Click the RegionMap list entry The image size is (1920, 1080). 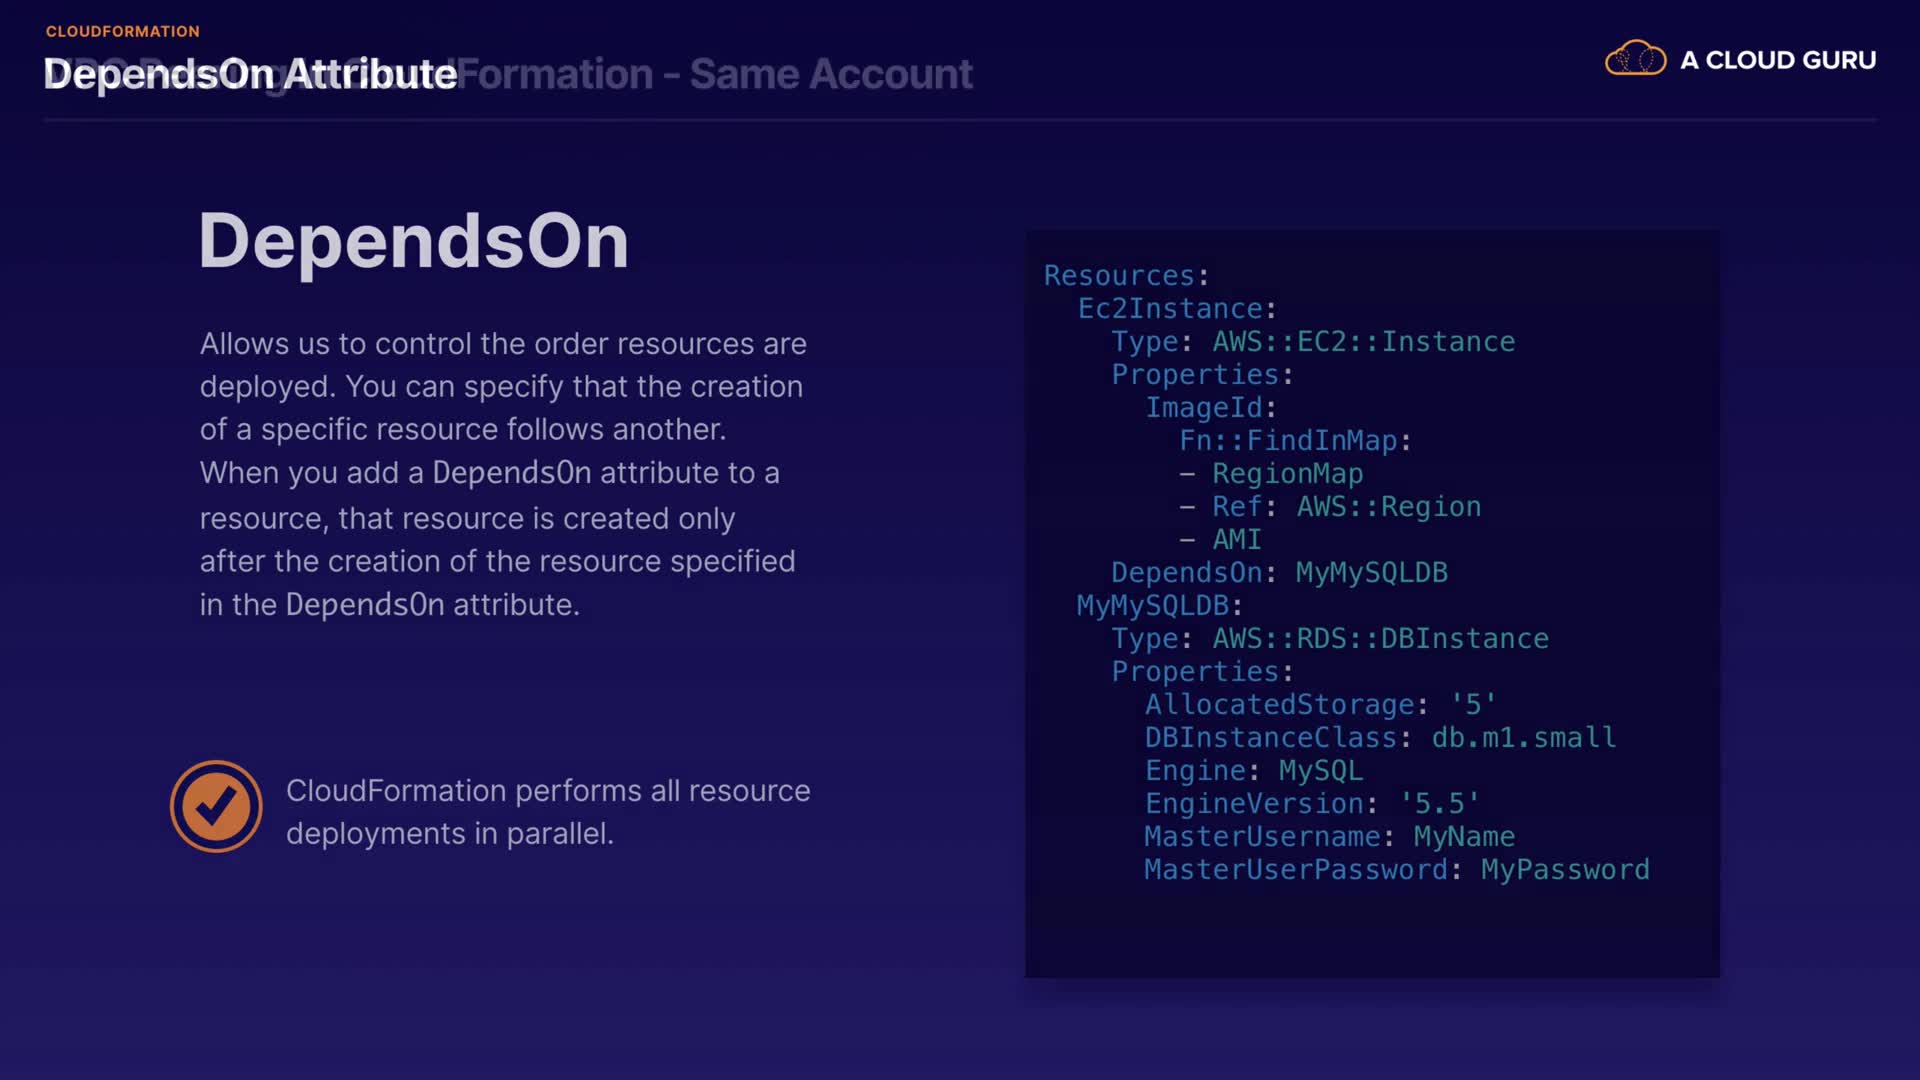pyautogui.click(x=1287, y=473)
